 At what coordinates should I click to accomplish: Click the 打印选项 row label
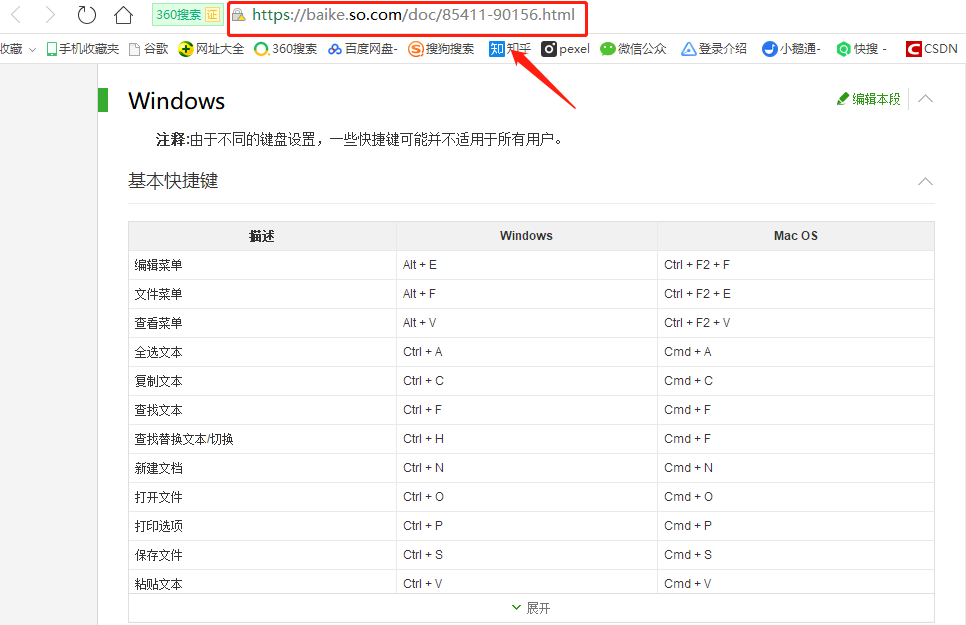[x=158, y=526]
